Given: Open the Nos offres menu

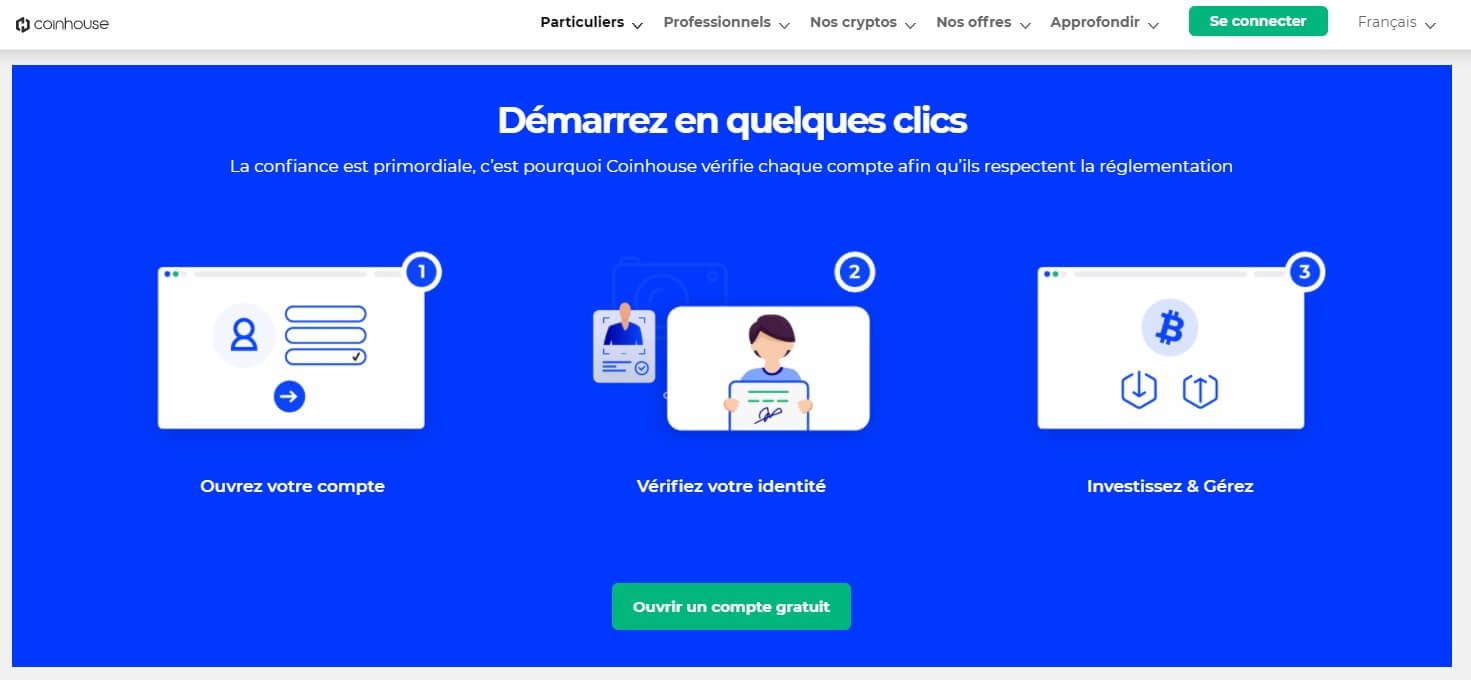Looking at the screenshot, I should [982, 22].
